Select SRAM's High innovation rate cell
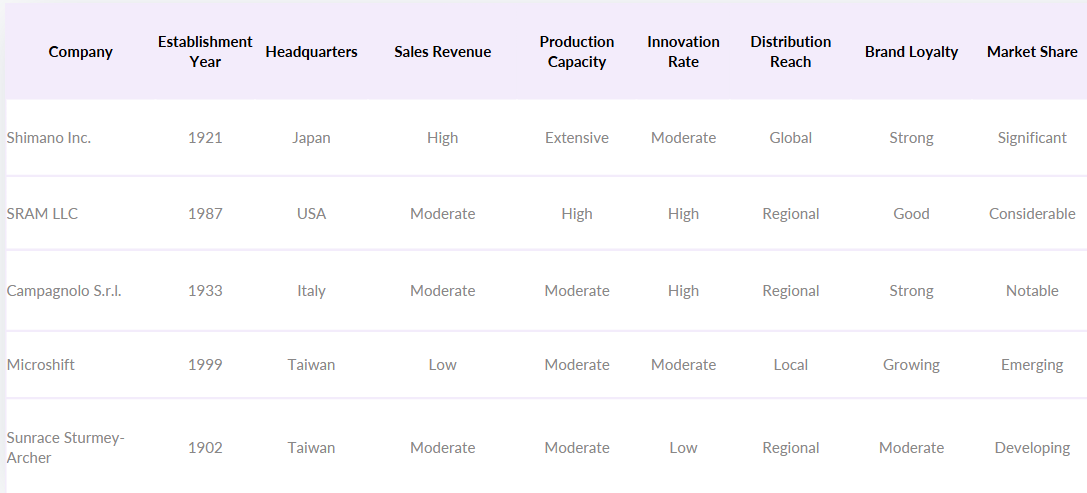This screenshot has width=1087, height=493. point(684,214)
